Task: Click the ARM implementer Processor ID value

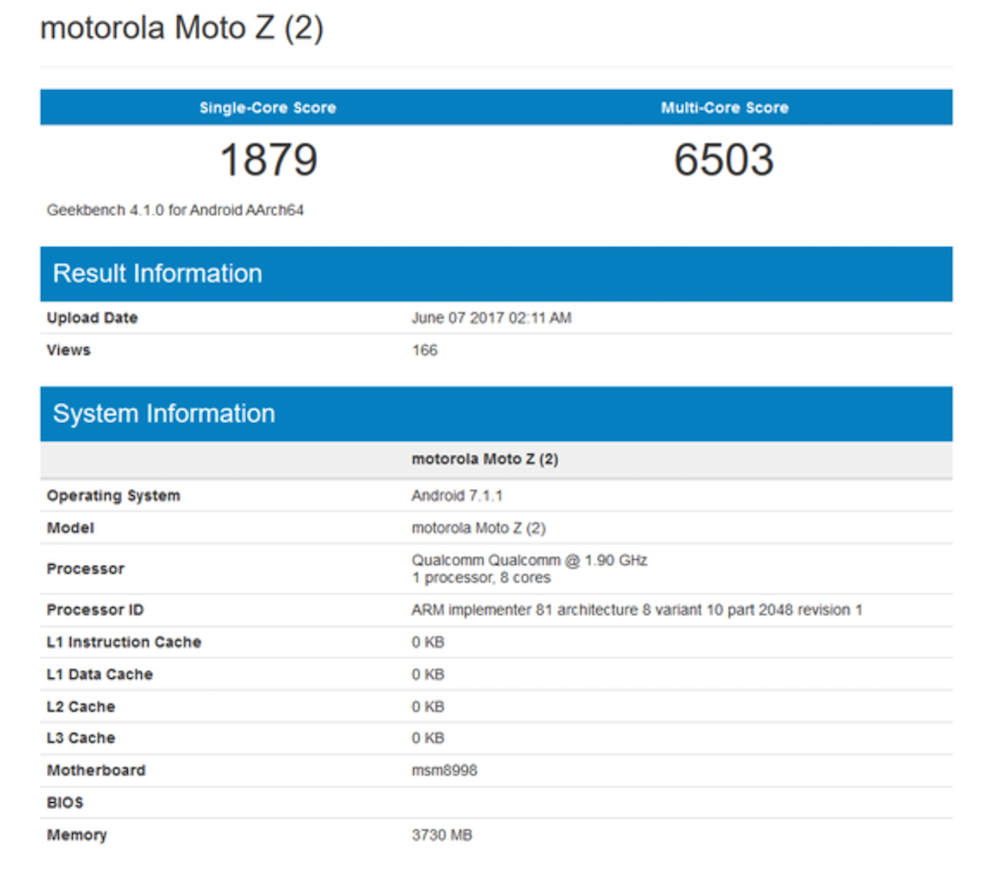Action: coord(636,610)
